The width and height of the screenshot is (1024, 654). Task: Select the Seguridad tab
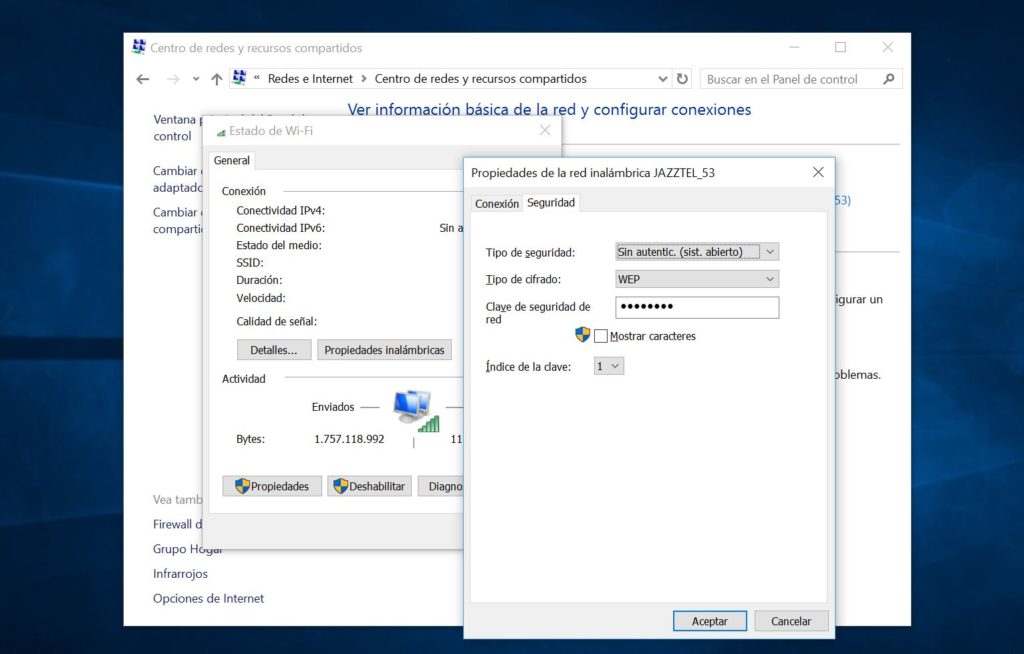(551, 203)
